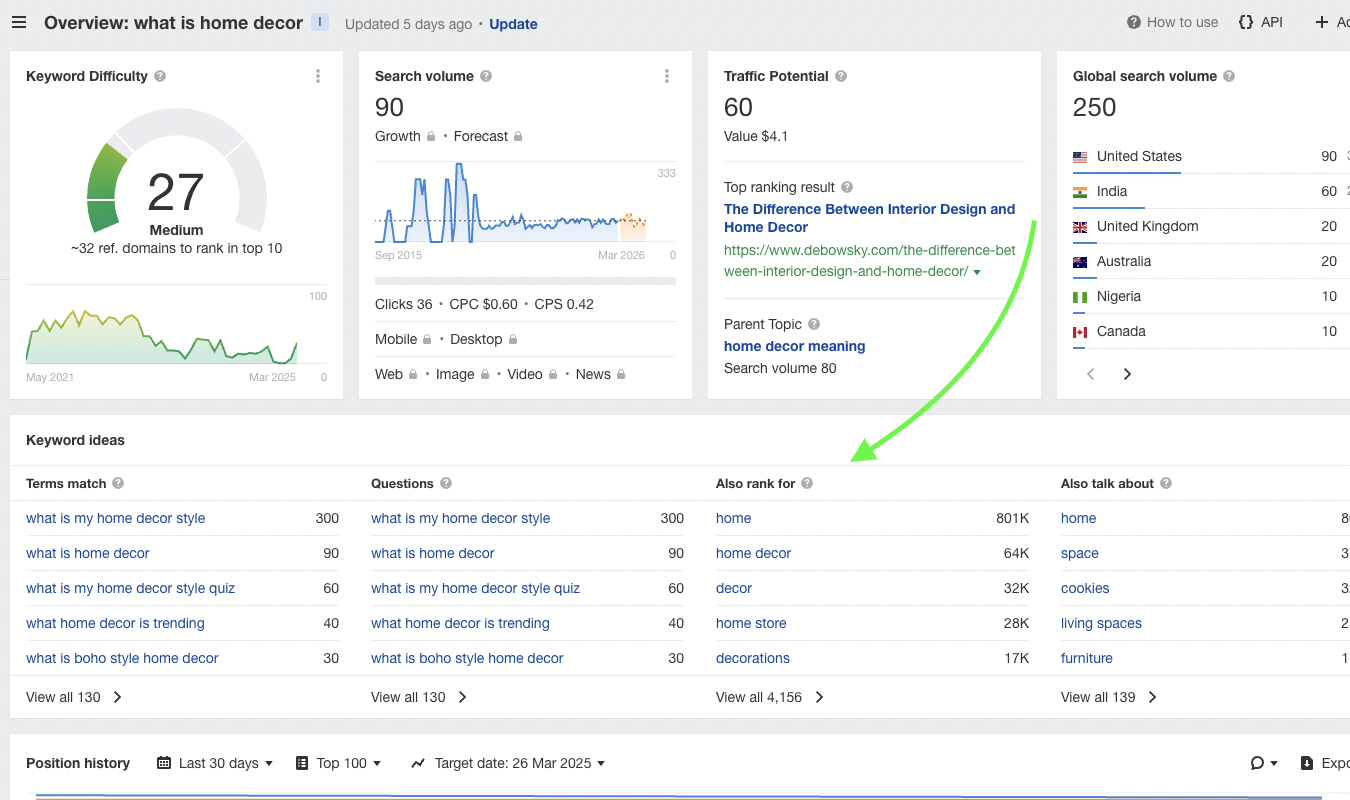View all 130 Terms match keywords
The width and height of the screenshot is (1350, 800).
pyautogui.click(x=74, y=697)
